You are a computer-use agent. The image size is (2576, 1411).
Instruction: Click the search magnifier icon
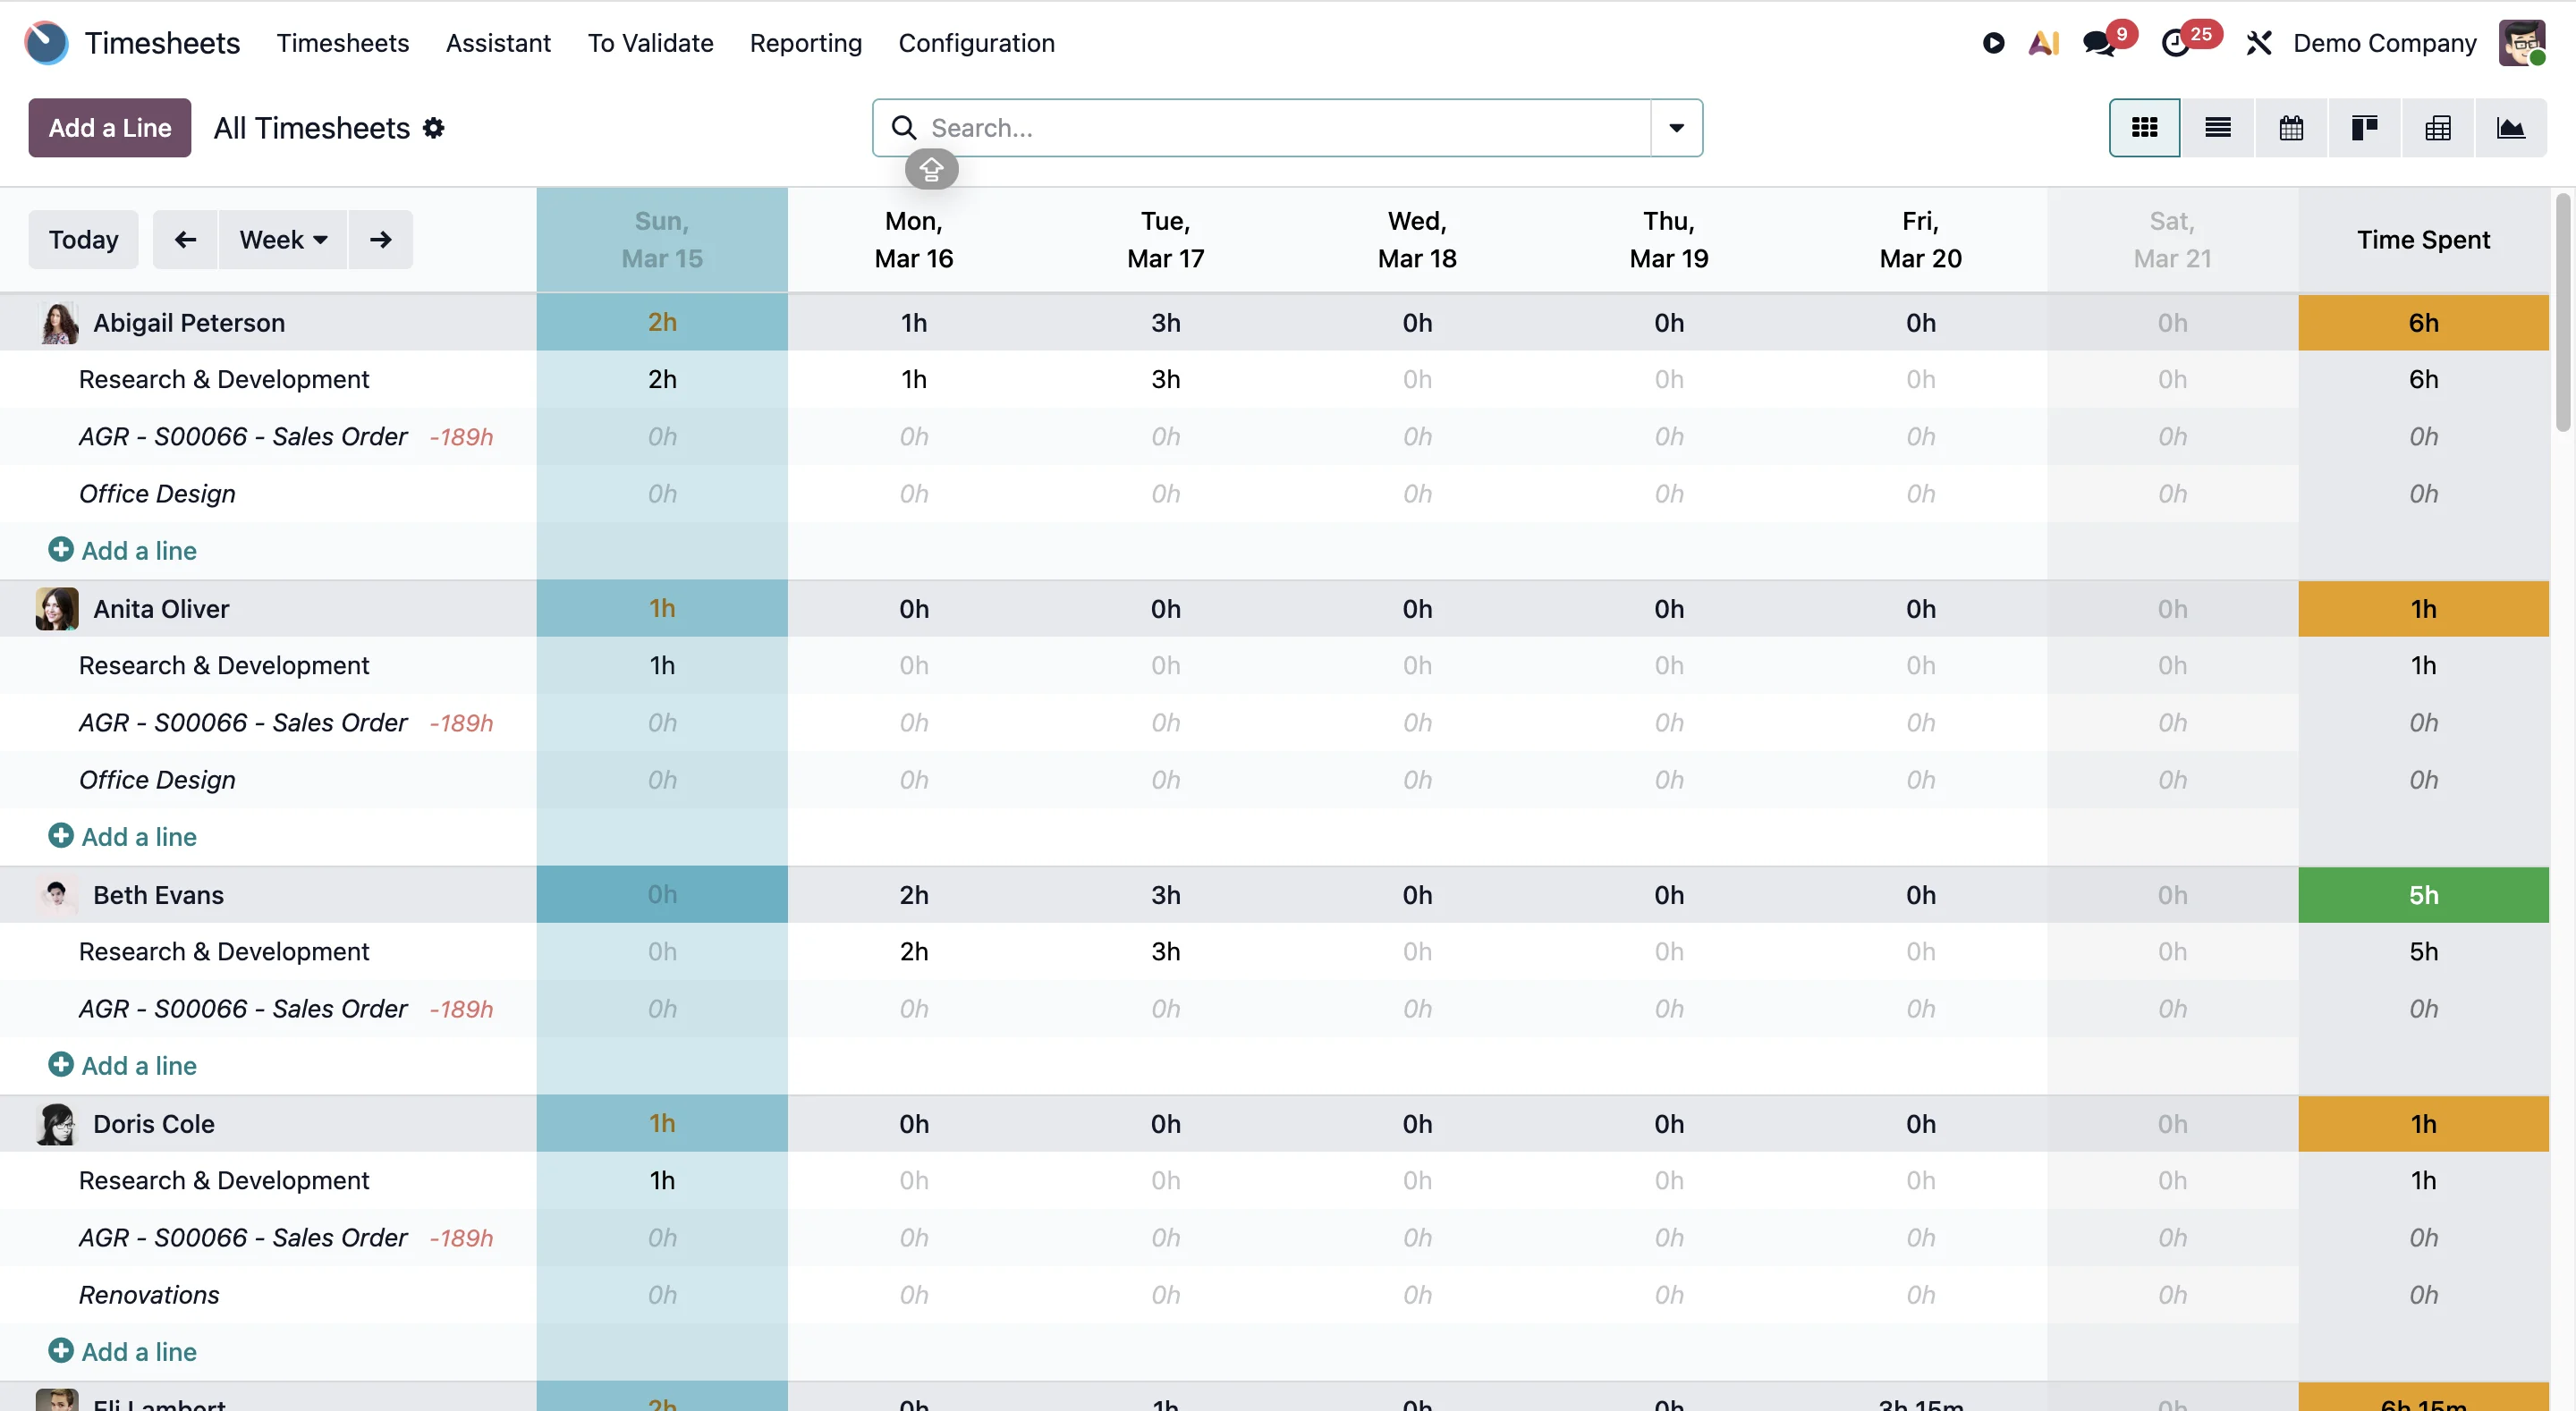[903, 128]
